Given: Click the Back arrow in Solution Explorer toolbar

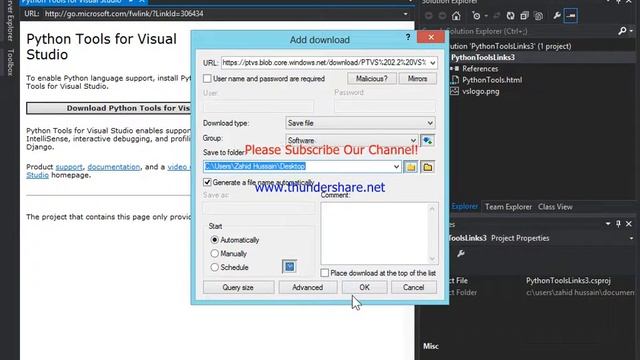Looking at the screenshot, I should coord(429,16).
